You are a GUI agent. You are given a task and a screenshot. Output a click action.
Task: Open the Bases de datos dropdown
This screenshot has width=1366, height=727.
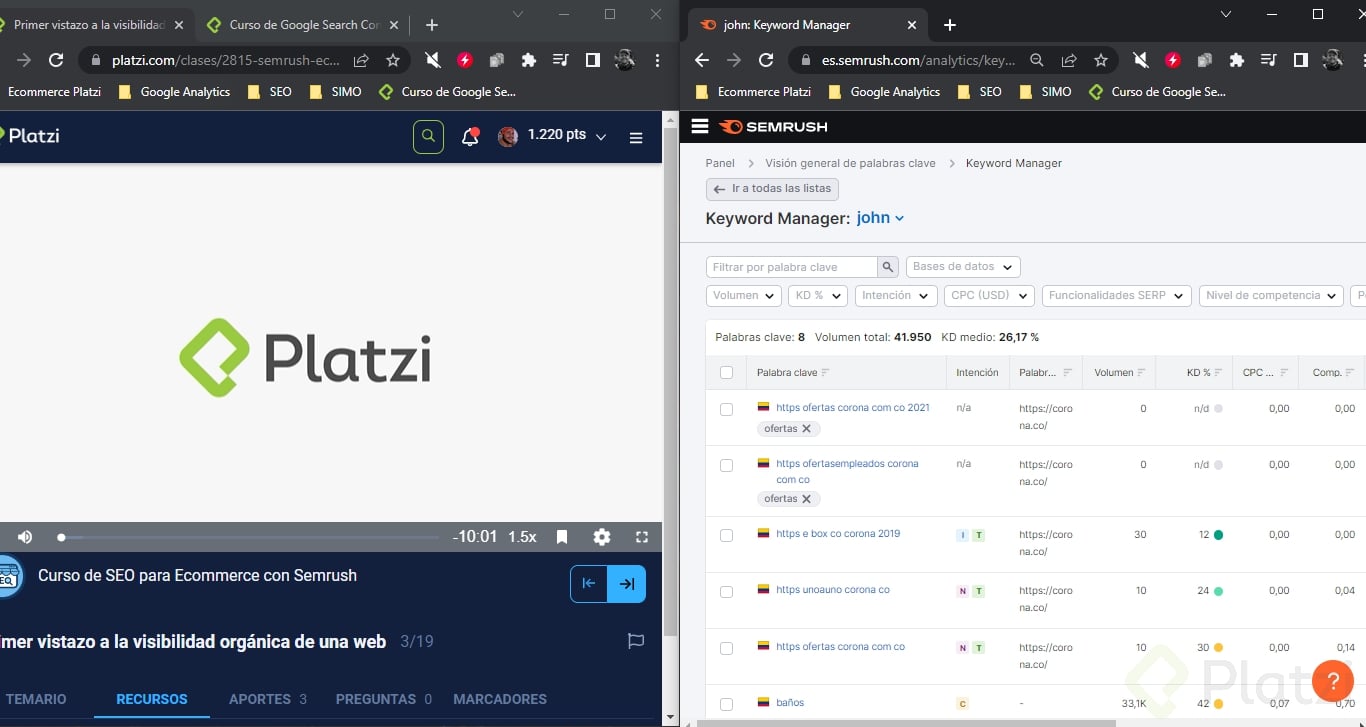[x=963, y=267]
